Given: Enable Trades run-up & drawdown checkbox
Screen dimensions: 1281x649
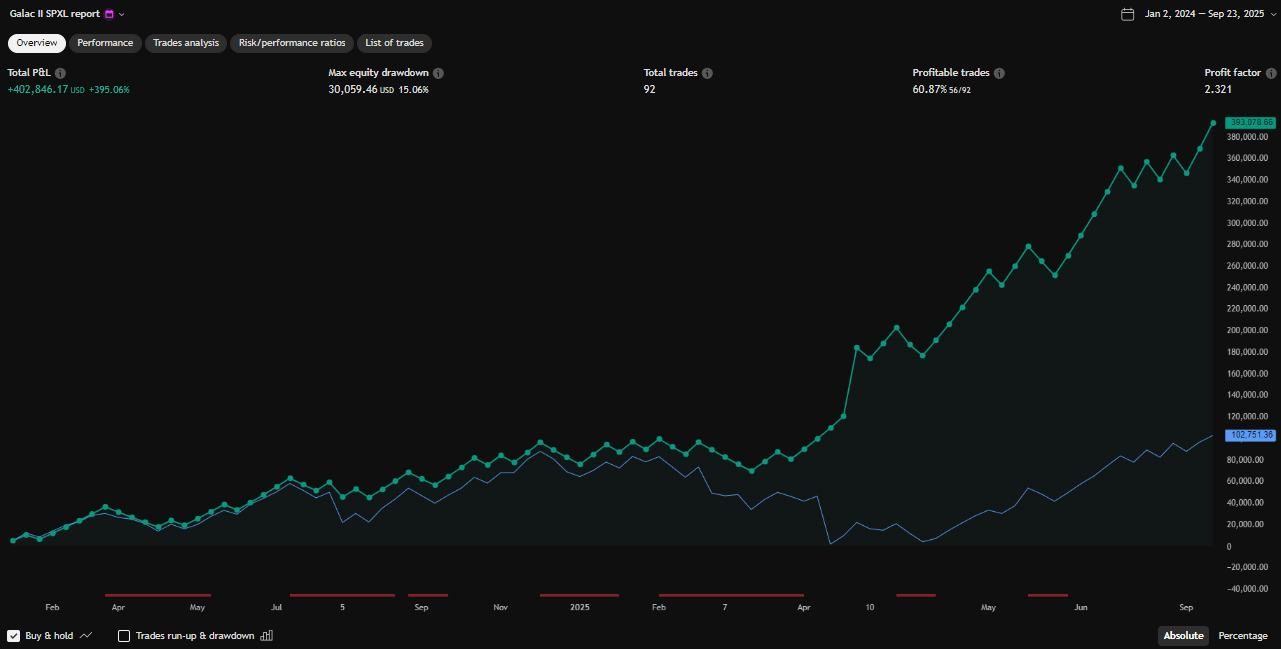Looking at the screenshot, I should pos(124,635).
